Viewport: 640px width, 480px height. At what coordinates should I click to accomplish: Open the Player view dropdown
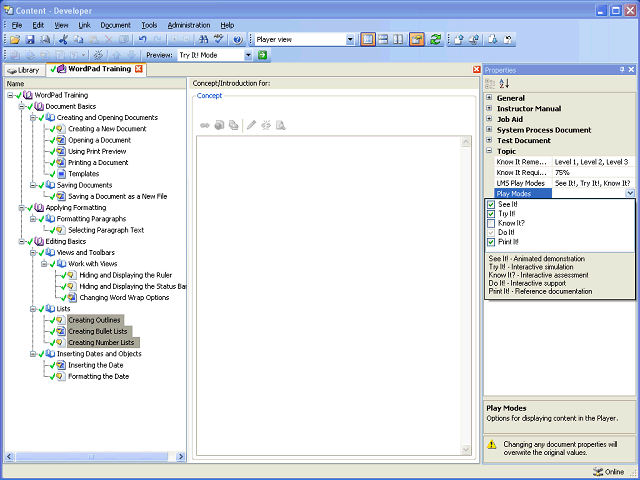point(350,40)
